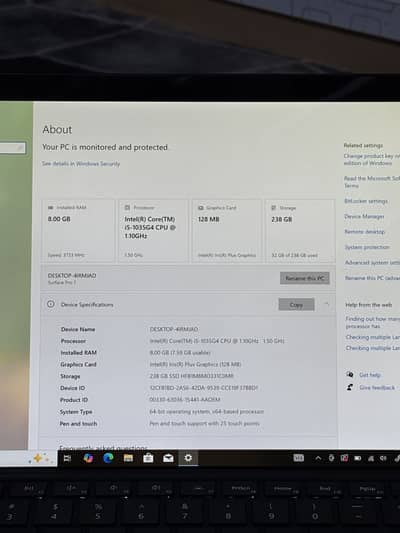Click the Settings search box
Viewport: 400px width, 533px height.
tap(13, 148)
